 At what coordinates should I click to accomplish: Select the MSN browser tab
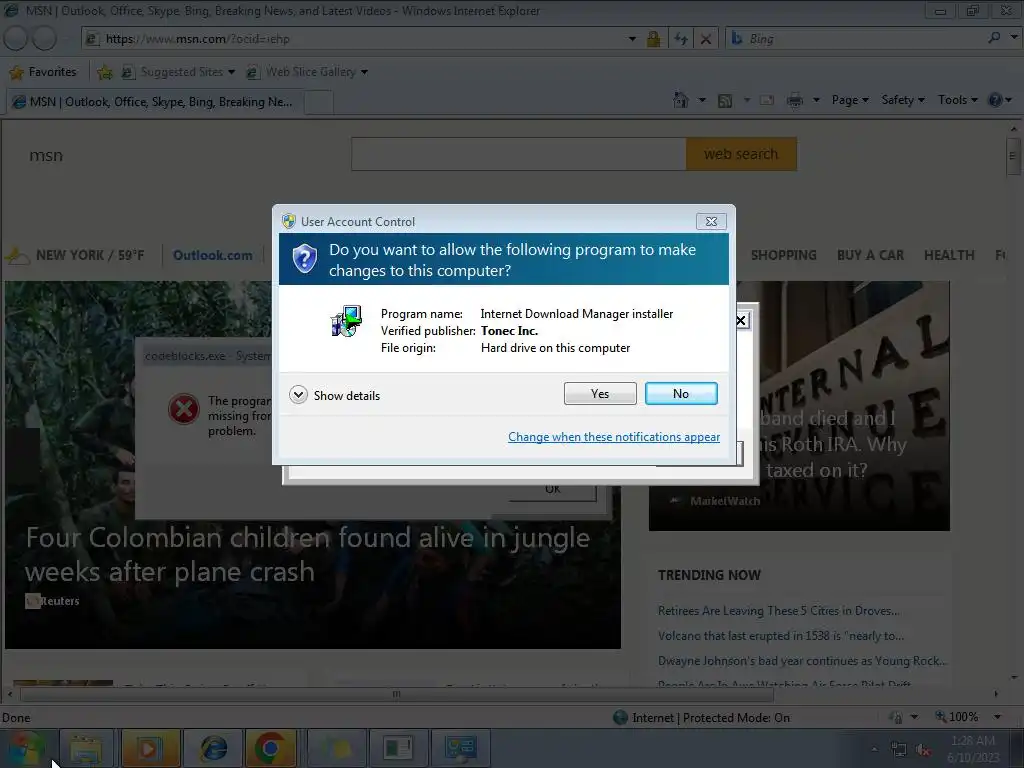(x=154, y=102)
